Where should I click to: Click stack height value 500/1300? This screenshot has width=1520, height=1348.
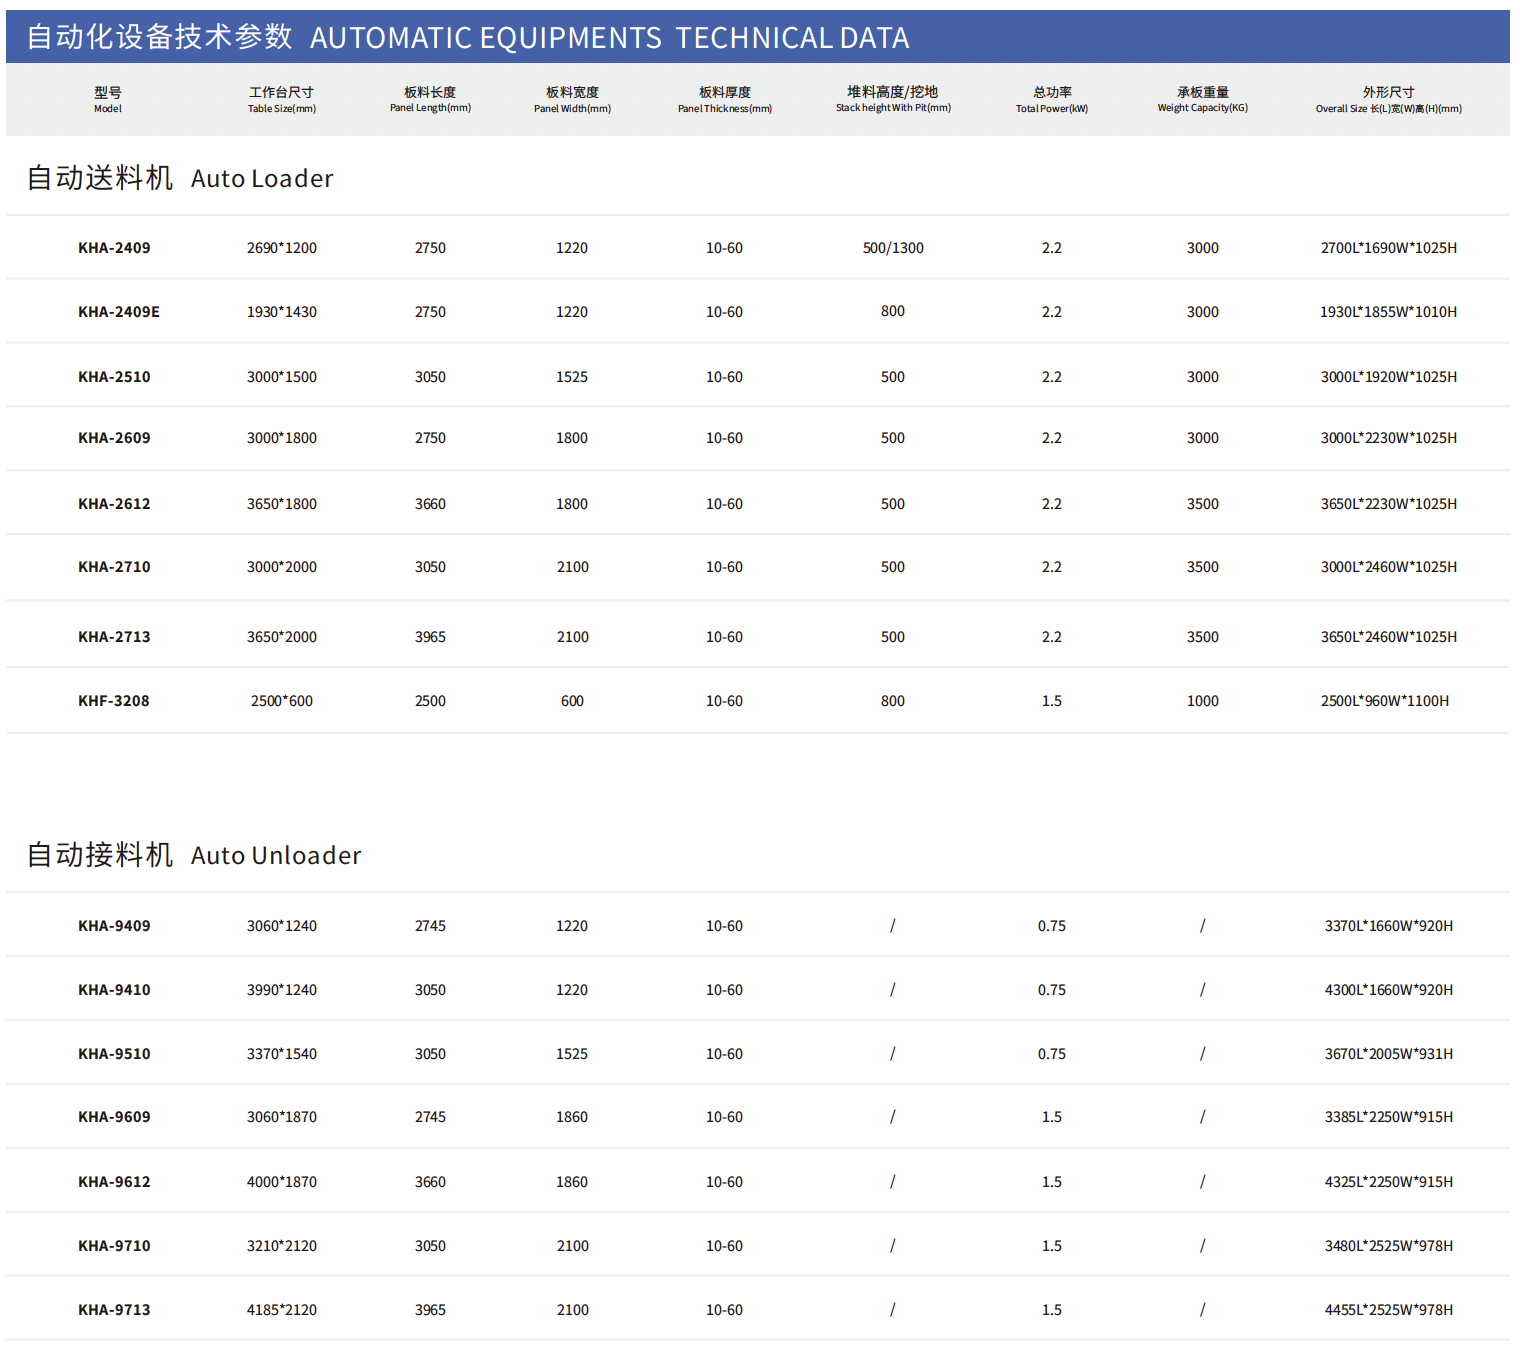coord(893,248)
